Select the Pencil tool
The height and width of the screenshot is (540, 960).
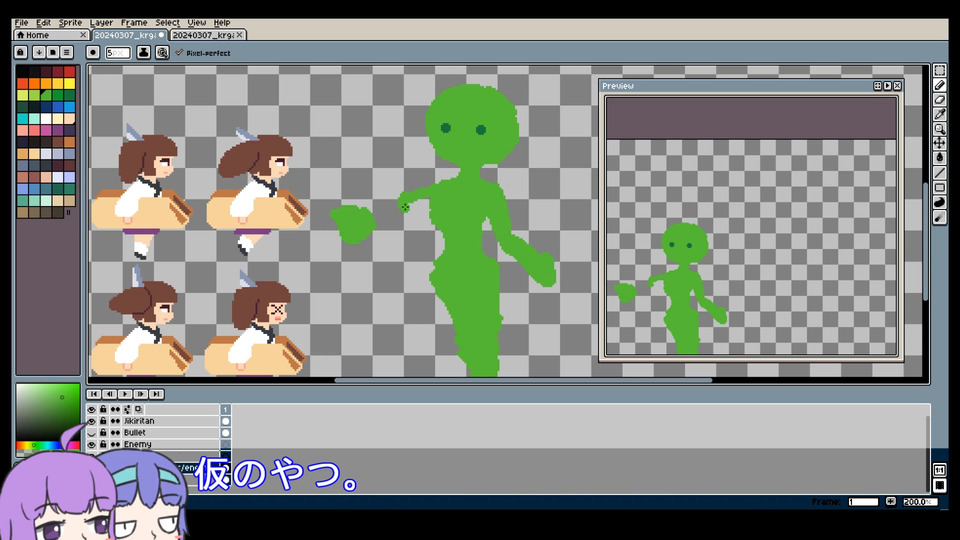(940, 85)
